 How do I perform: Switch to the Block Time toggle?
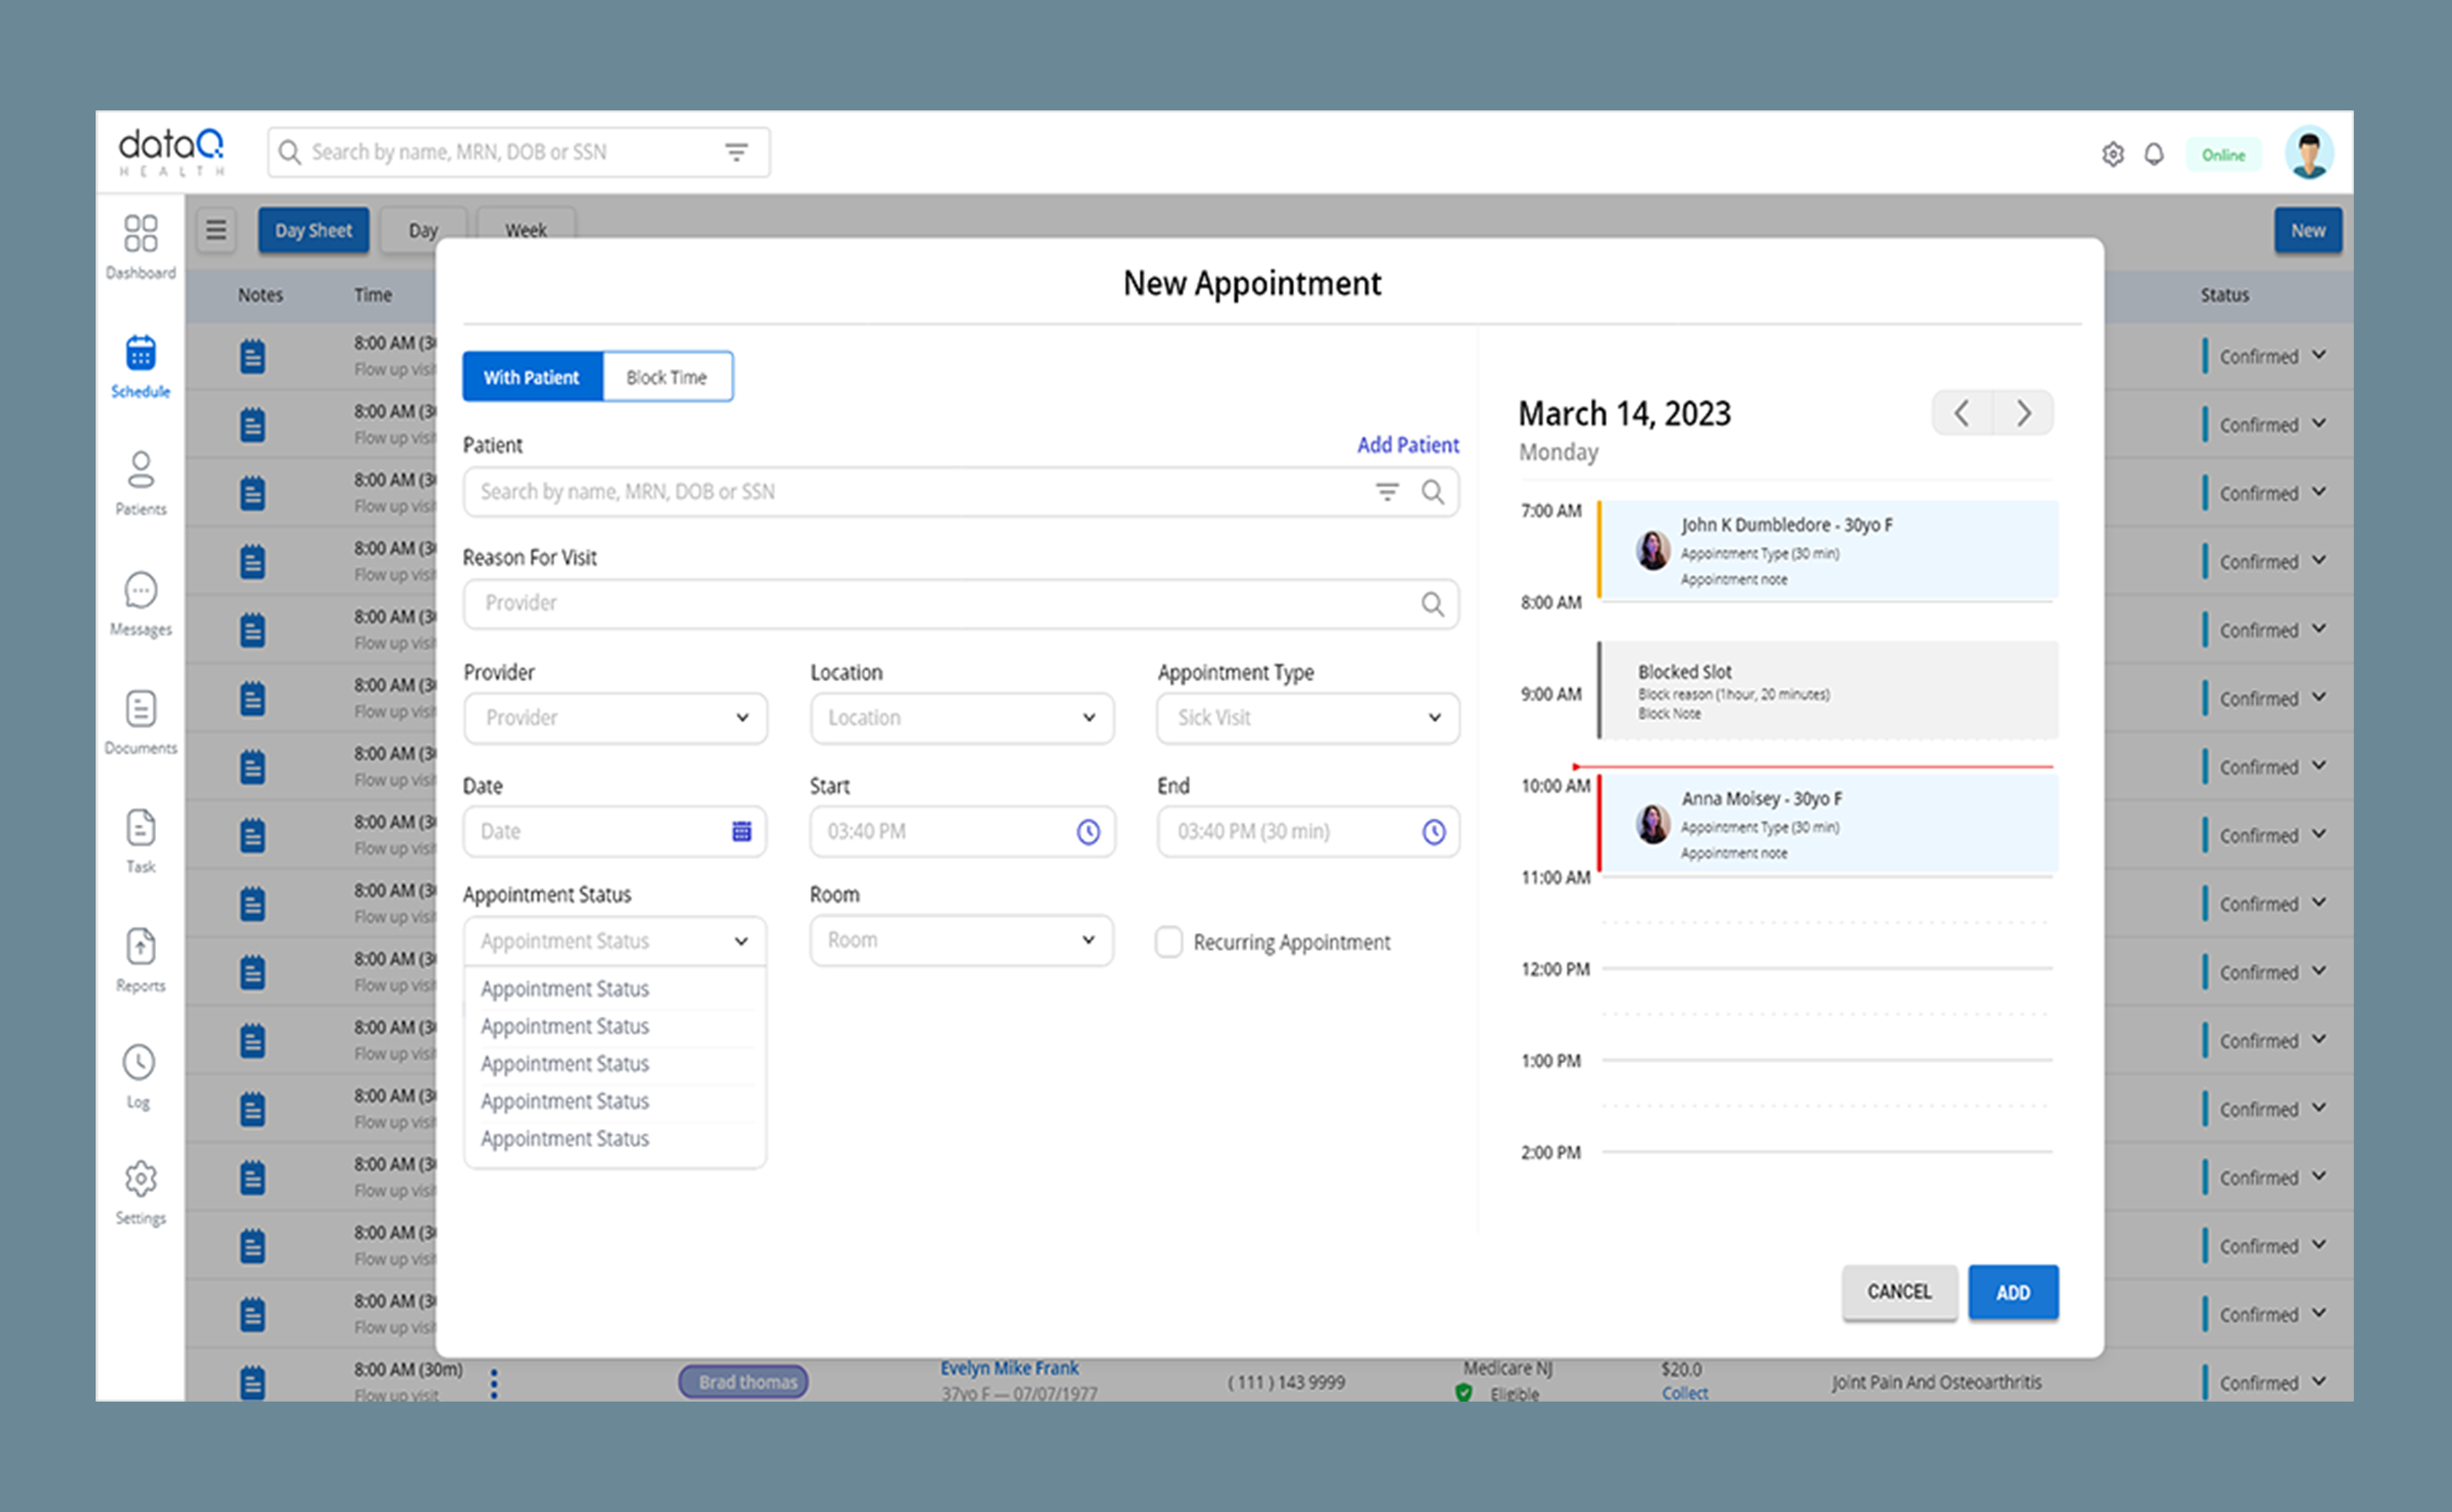[667, 377]
